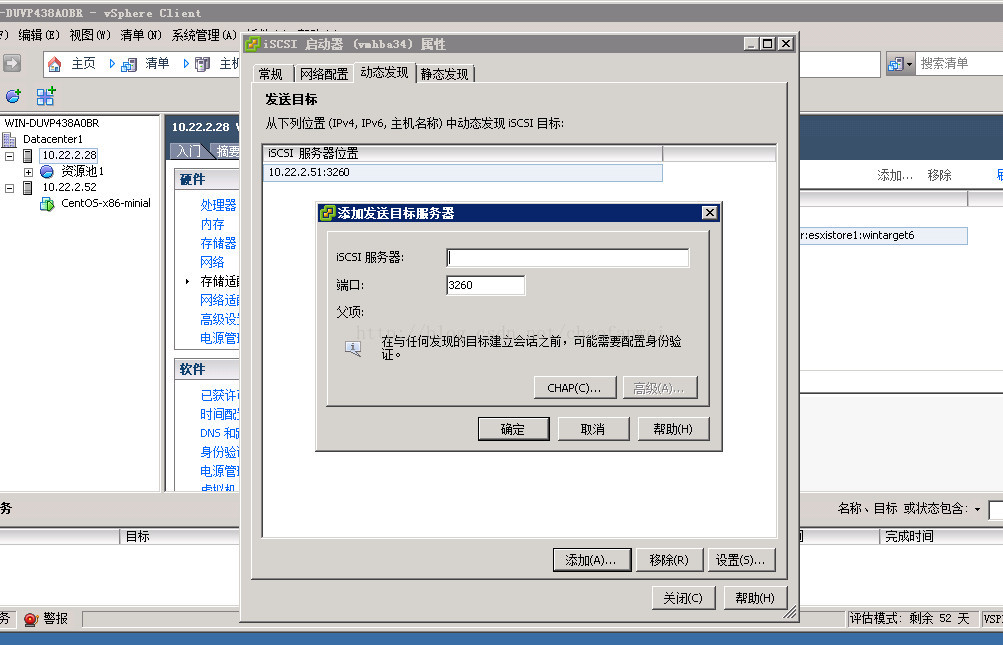Screen dimensions: 1003x645
Task: Switch to the 网络配置 tab
Action: pyautogui.click(x=324, y=74)
